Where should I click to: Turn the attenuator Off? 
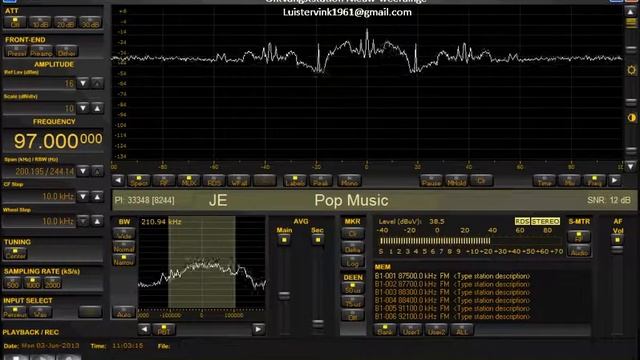[15, 22]
